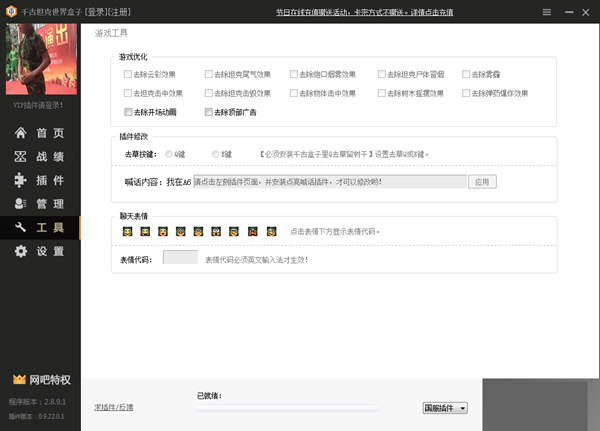This screenshot has width=600, height=431.
Task: Click the second chat emoticon
Action: point(145,231)
